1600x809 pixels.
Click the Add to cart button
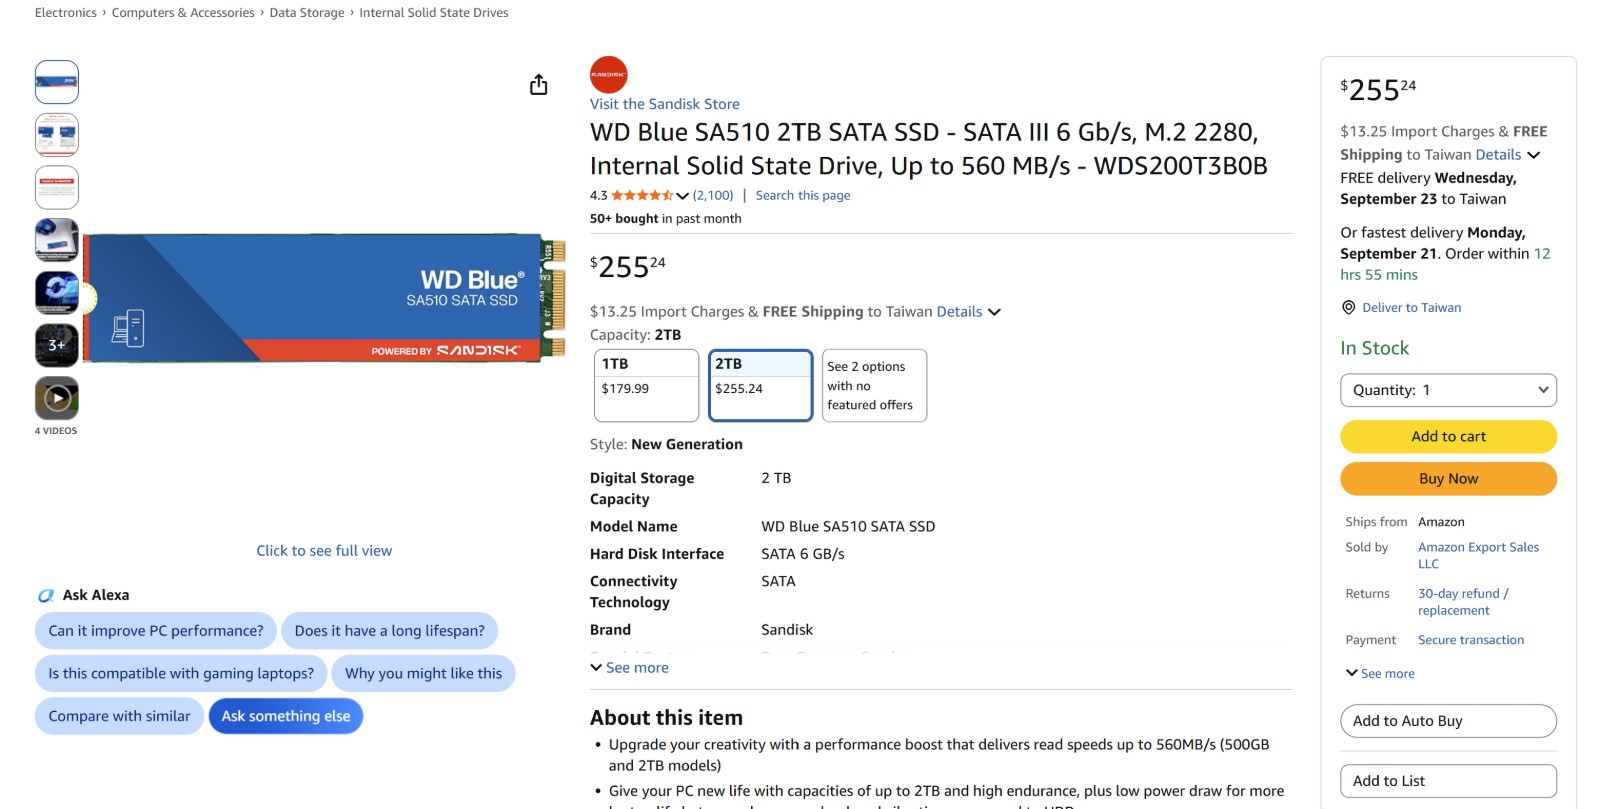coord(1448,436)
